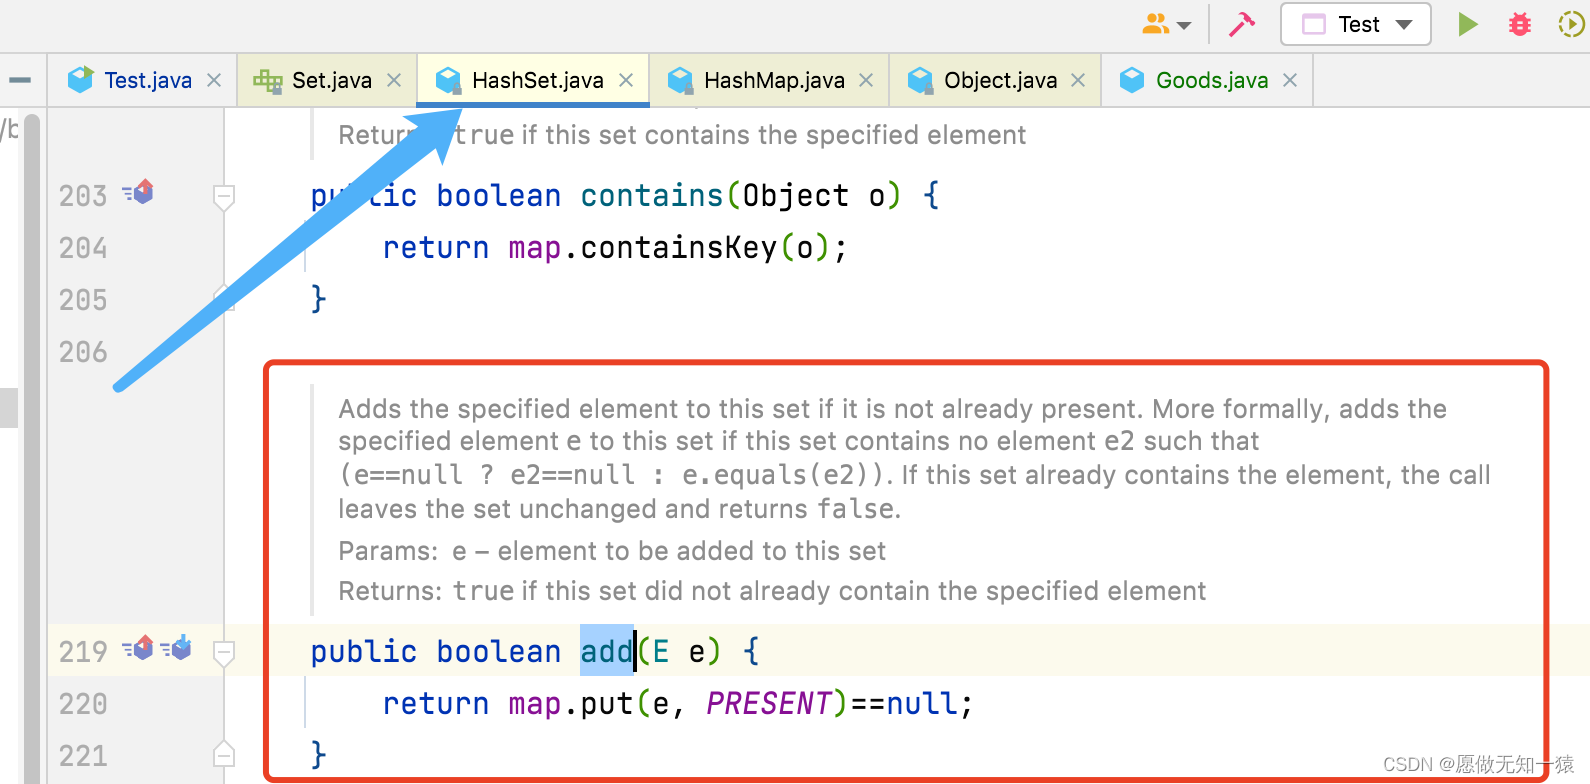Click line number 204 in the gutter
Image resolution: width=1590 pixels, height=784 pixels.
tap(83, 248)
